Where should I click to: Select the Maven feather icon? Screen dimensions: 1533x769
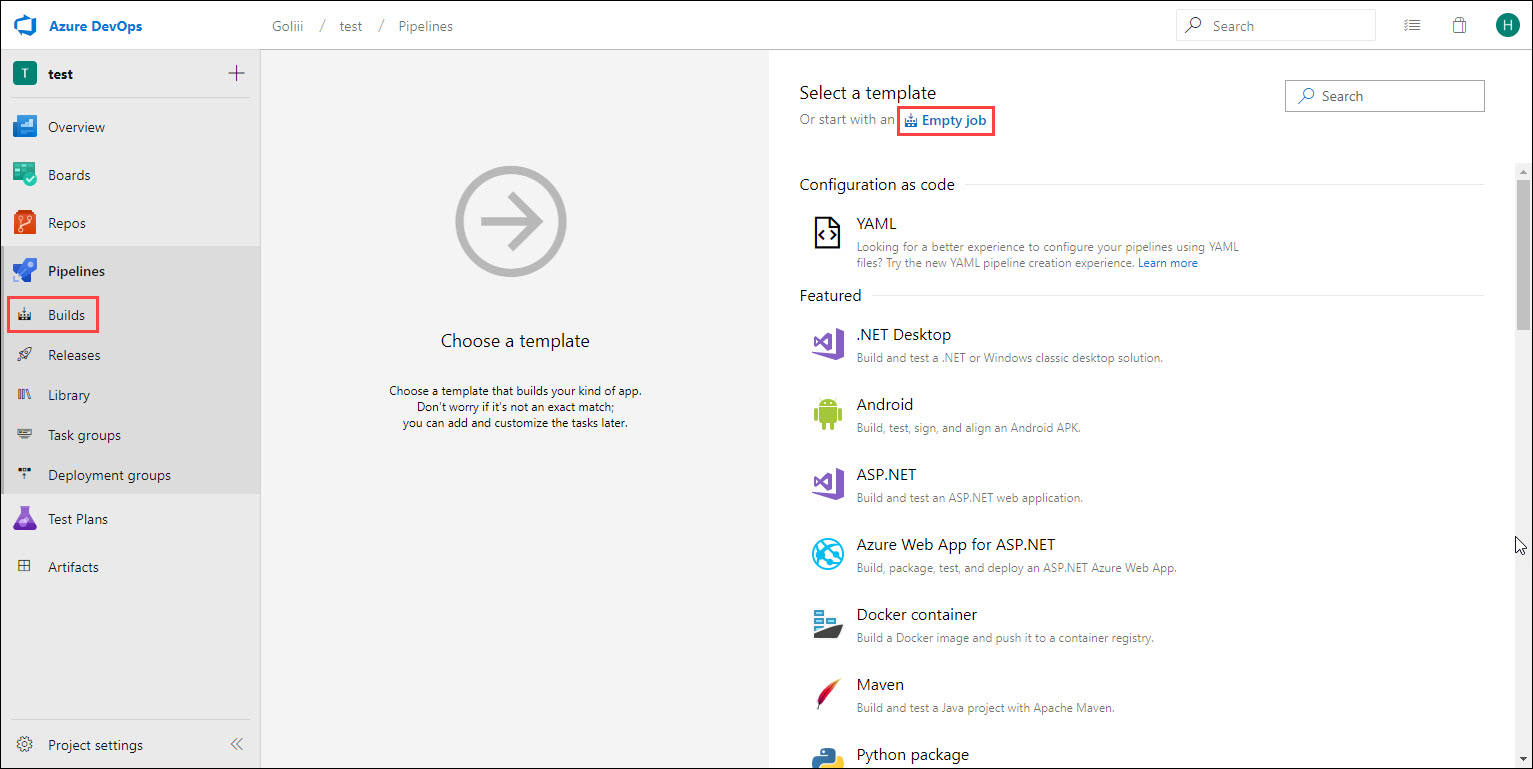828,694
